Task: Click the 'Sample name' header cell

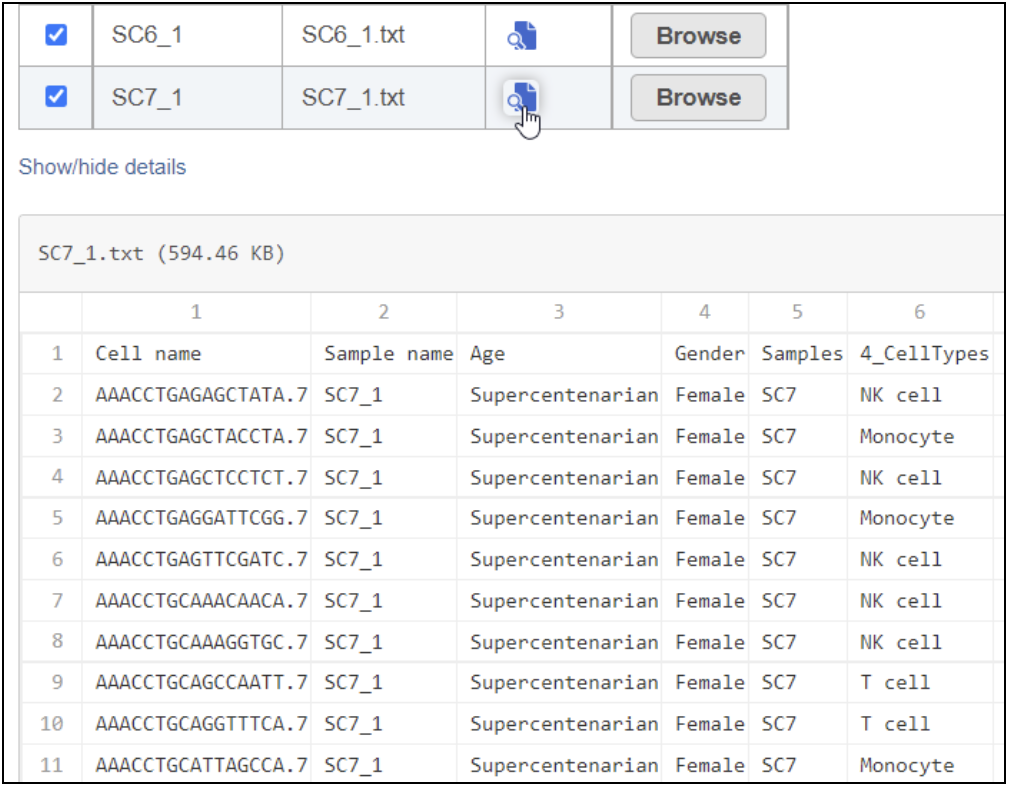Action: pyautogui.click(x=388, y=353)
